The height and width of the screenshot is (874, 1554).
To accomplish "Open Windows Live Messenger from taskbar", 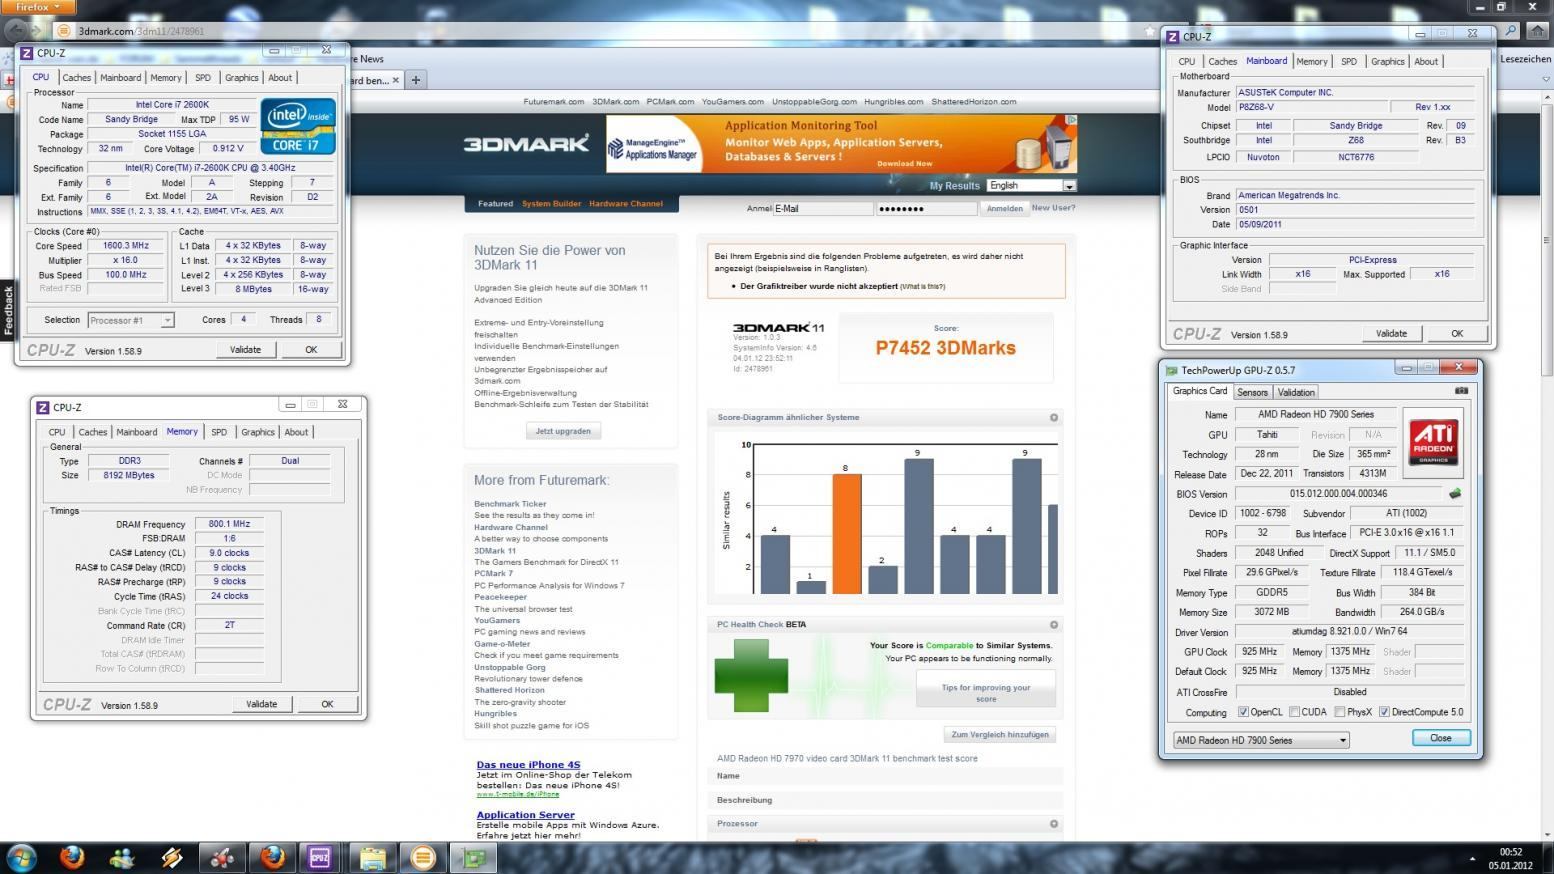I will [122, 857].
